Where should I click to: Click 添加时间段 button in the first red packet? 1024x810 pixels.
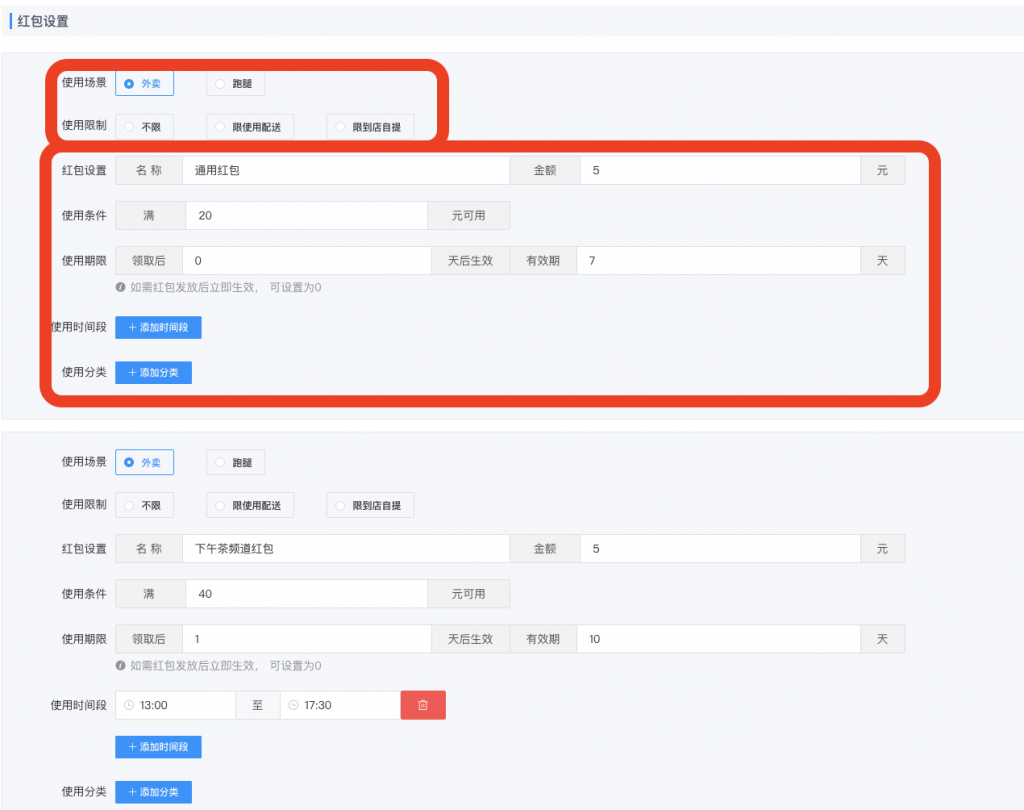tap(158, 327)
